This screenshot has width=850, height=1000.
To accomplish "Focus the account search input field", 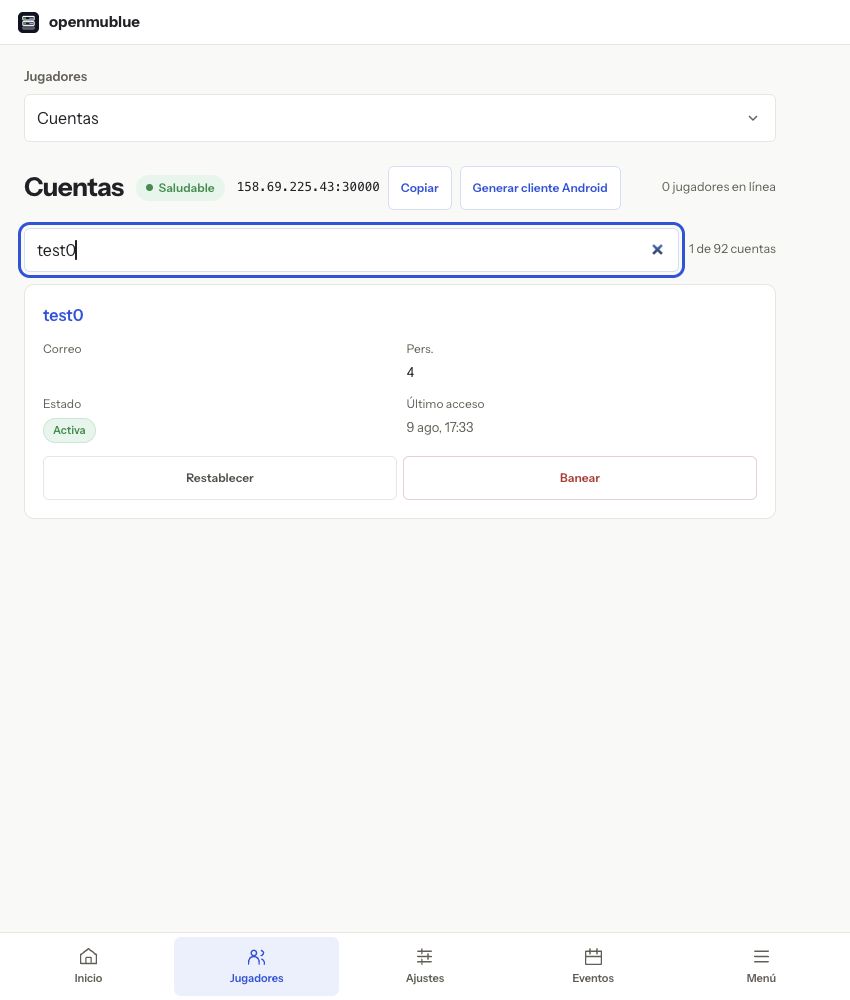I will click(x=351, y=250).
